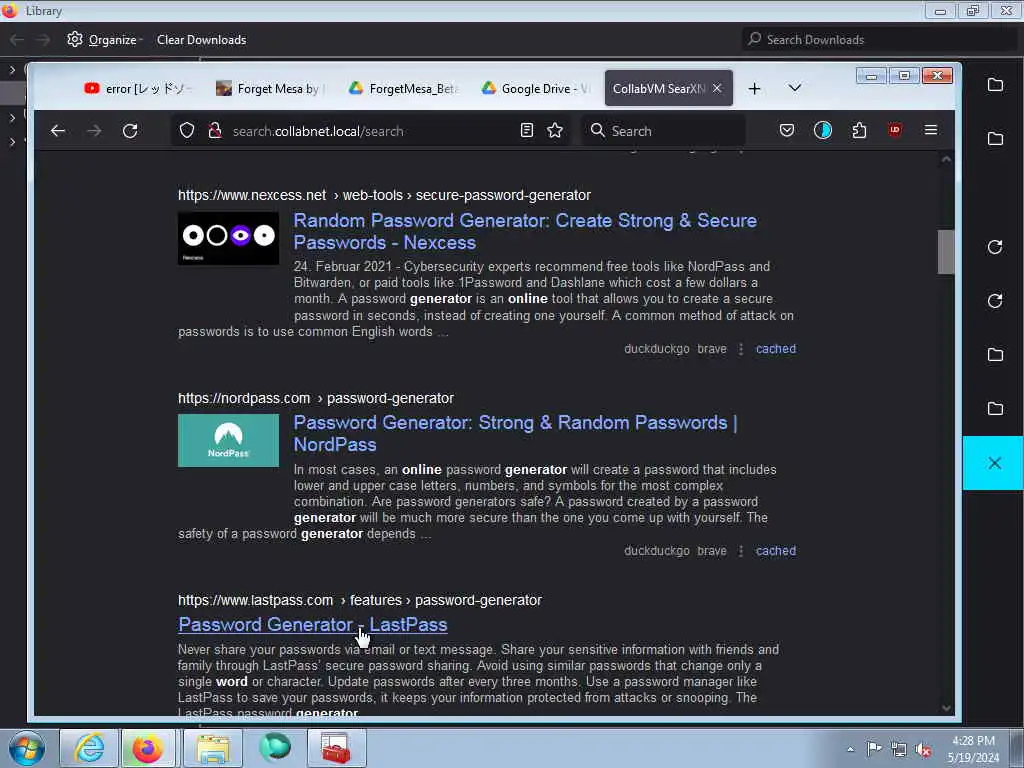Open the insecure connection lock icon
The image size is (1024, 768).
(214, 131)
